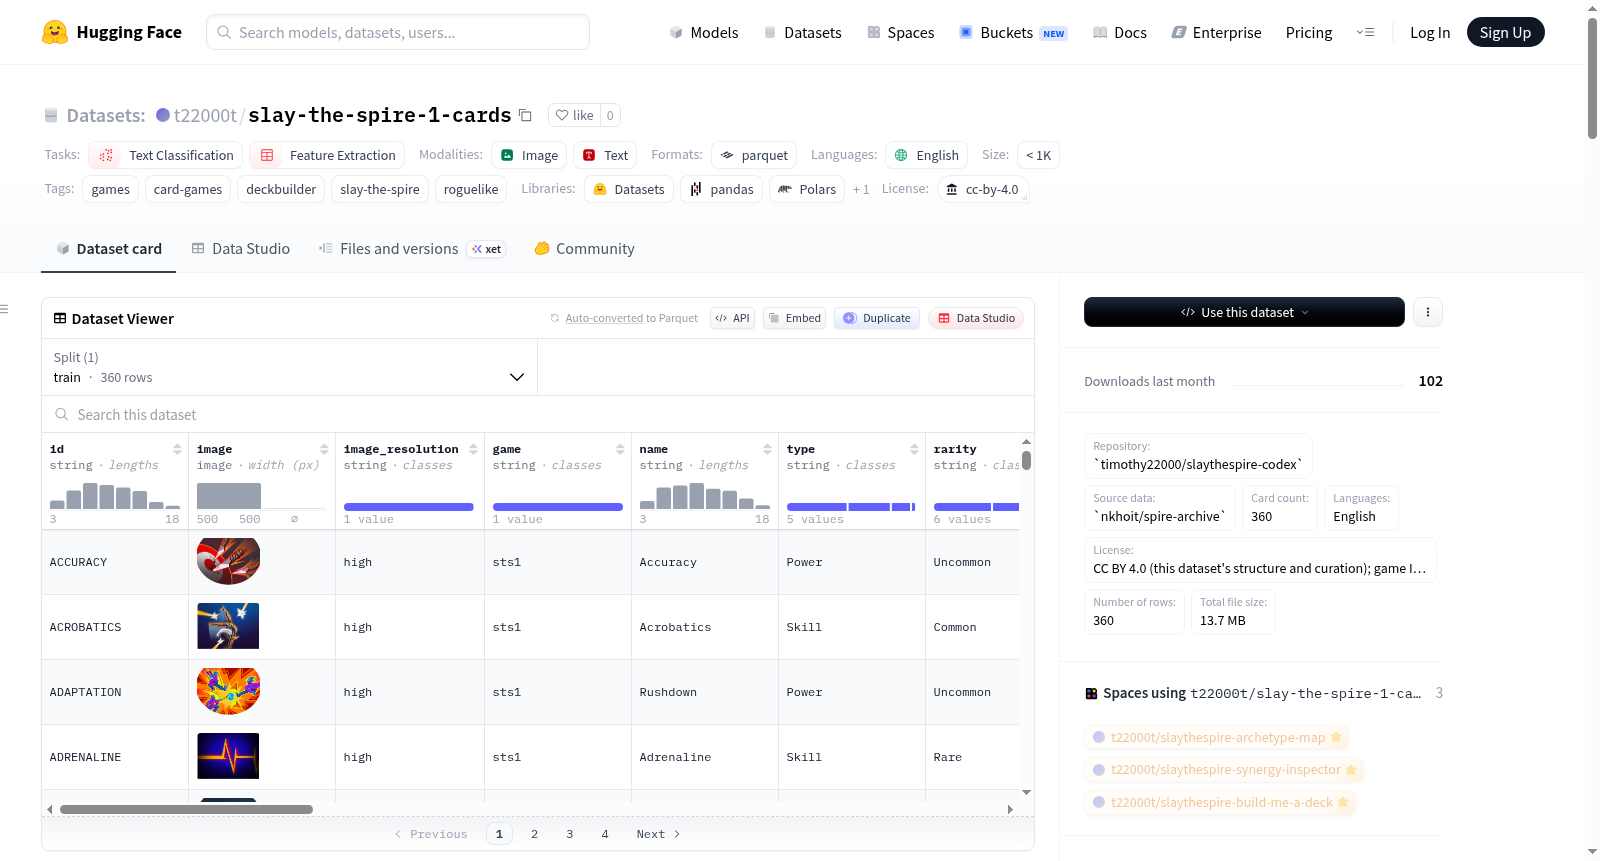Expand the train split selector
Screen dimensions: 1600x861
coord(289,367)
